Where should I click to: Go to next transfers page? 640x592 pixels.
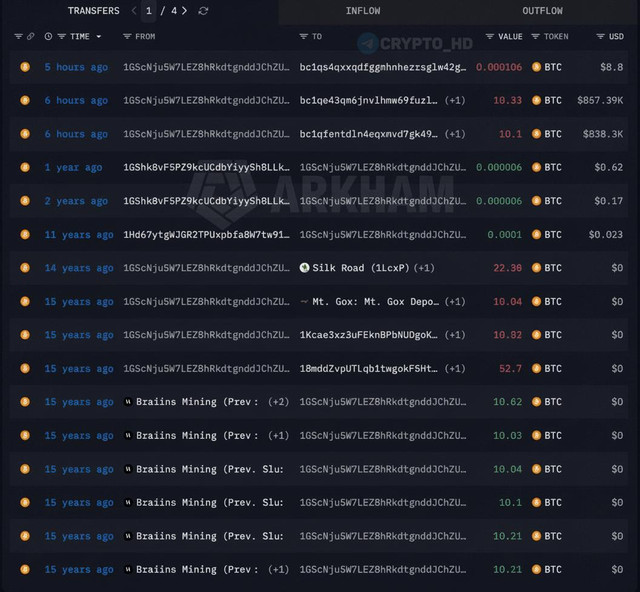[184, 11]
